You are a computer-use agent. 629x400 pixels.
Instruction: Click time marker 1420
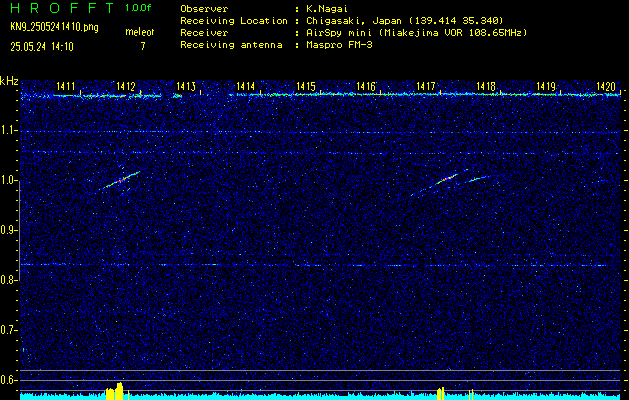click(x=606, y=86)
